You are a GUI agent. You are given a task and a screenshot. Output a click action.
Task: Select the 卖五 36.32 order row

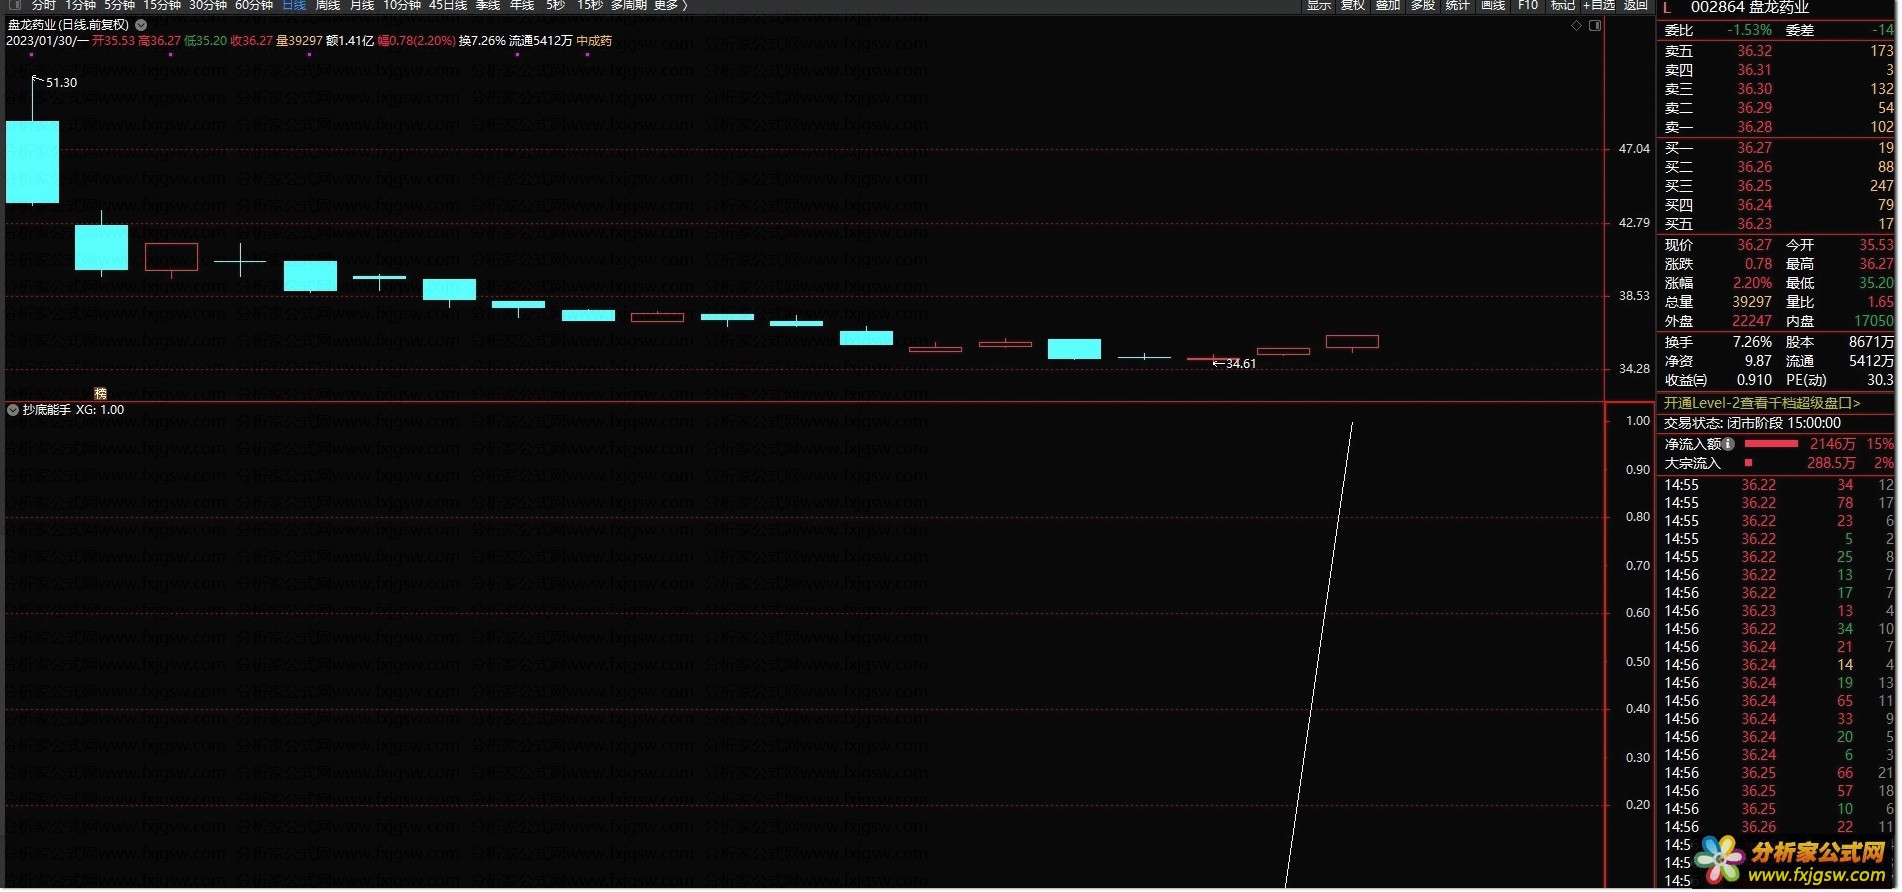click(x=1779, y=51)
